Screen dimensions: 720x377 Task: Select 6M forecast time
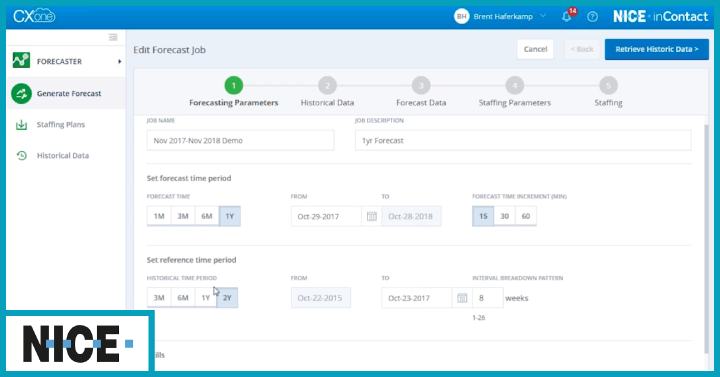[207, 216]
